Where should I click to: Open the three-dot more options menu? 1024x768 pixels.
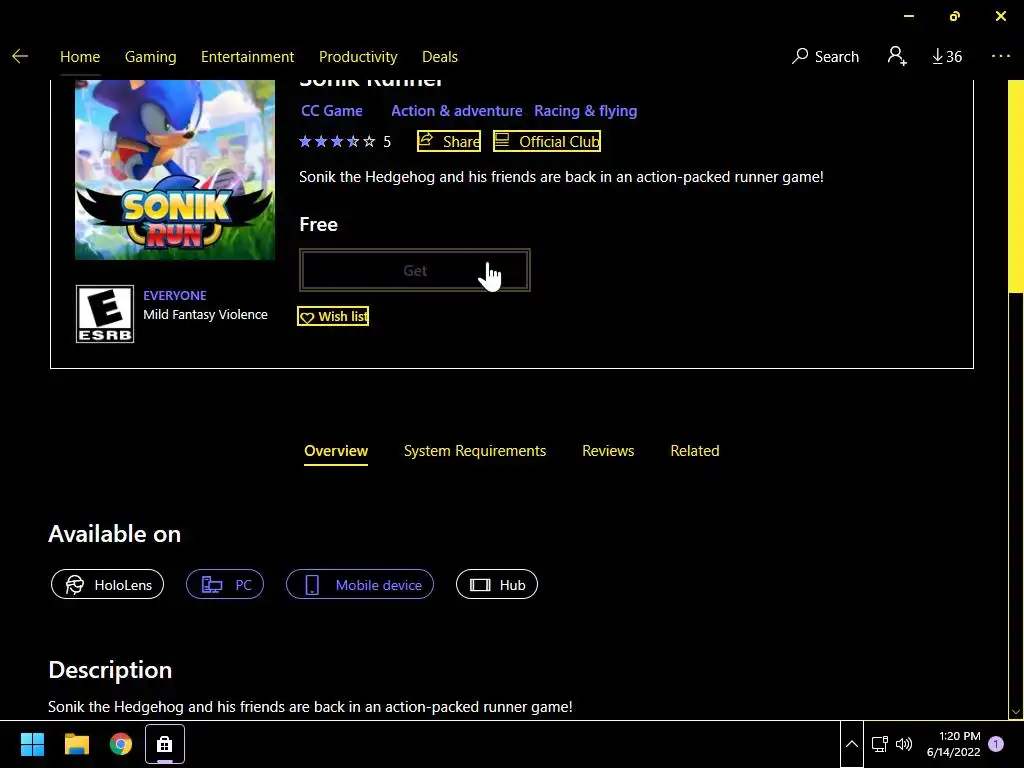coord(1000,56)
